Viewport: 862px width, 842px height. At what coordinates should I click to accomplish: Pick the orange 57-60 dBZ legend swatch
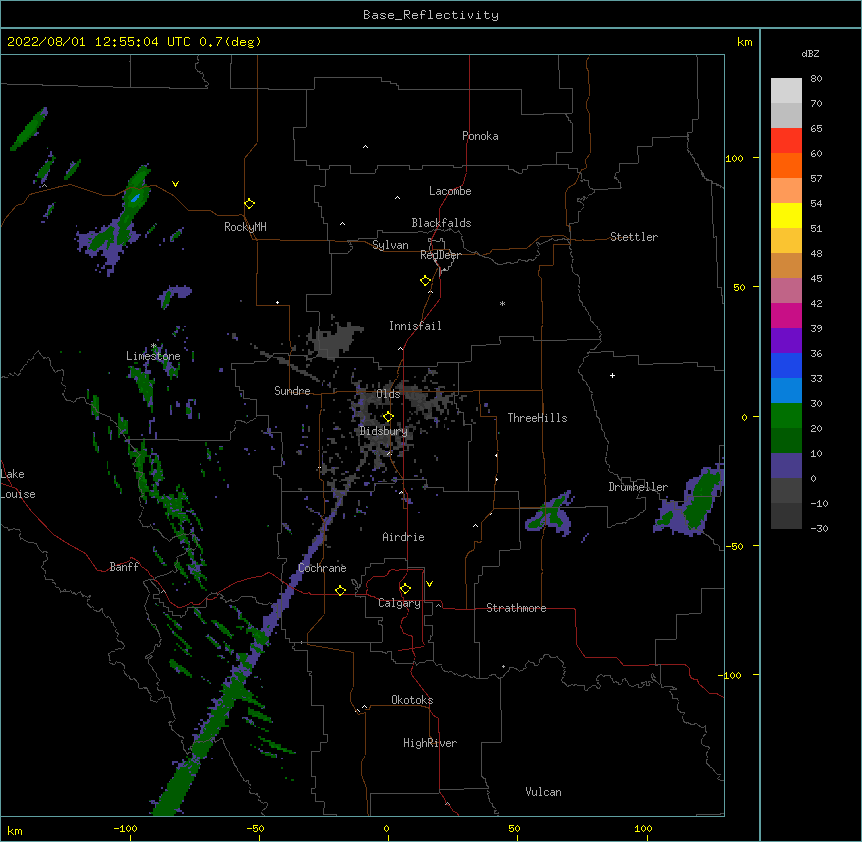tap(786, 165)
